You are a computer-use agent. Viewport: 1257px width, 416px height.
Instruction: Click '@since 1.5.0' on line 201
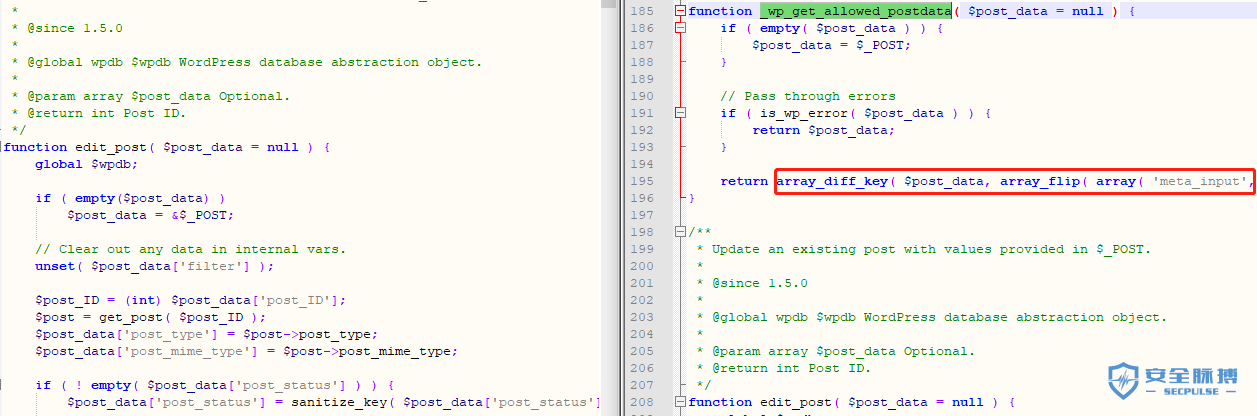click(x=760, y=283)
